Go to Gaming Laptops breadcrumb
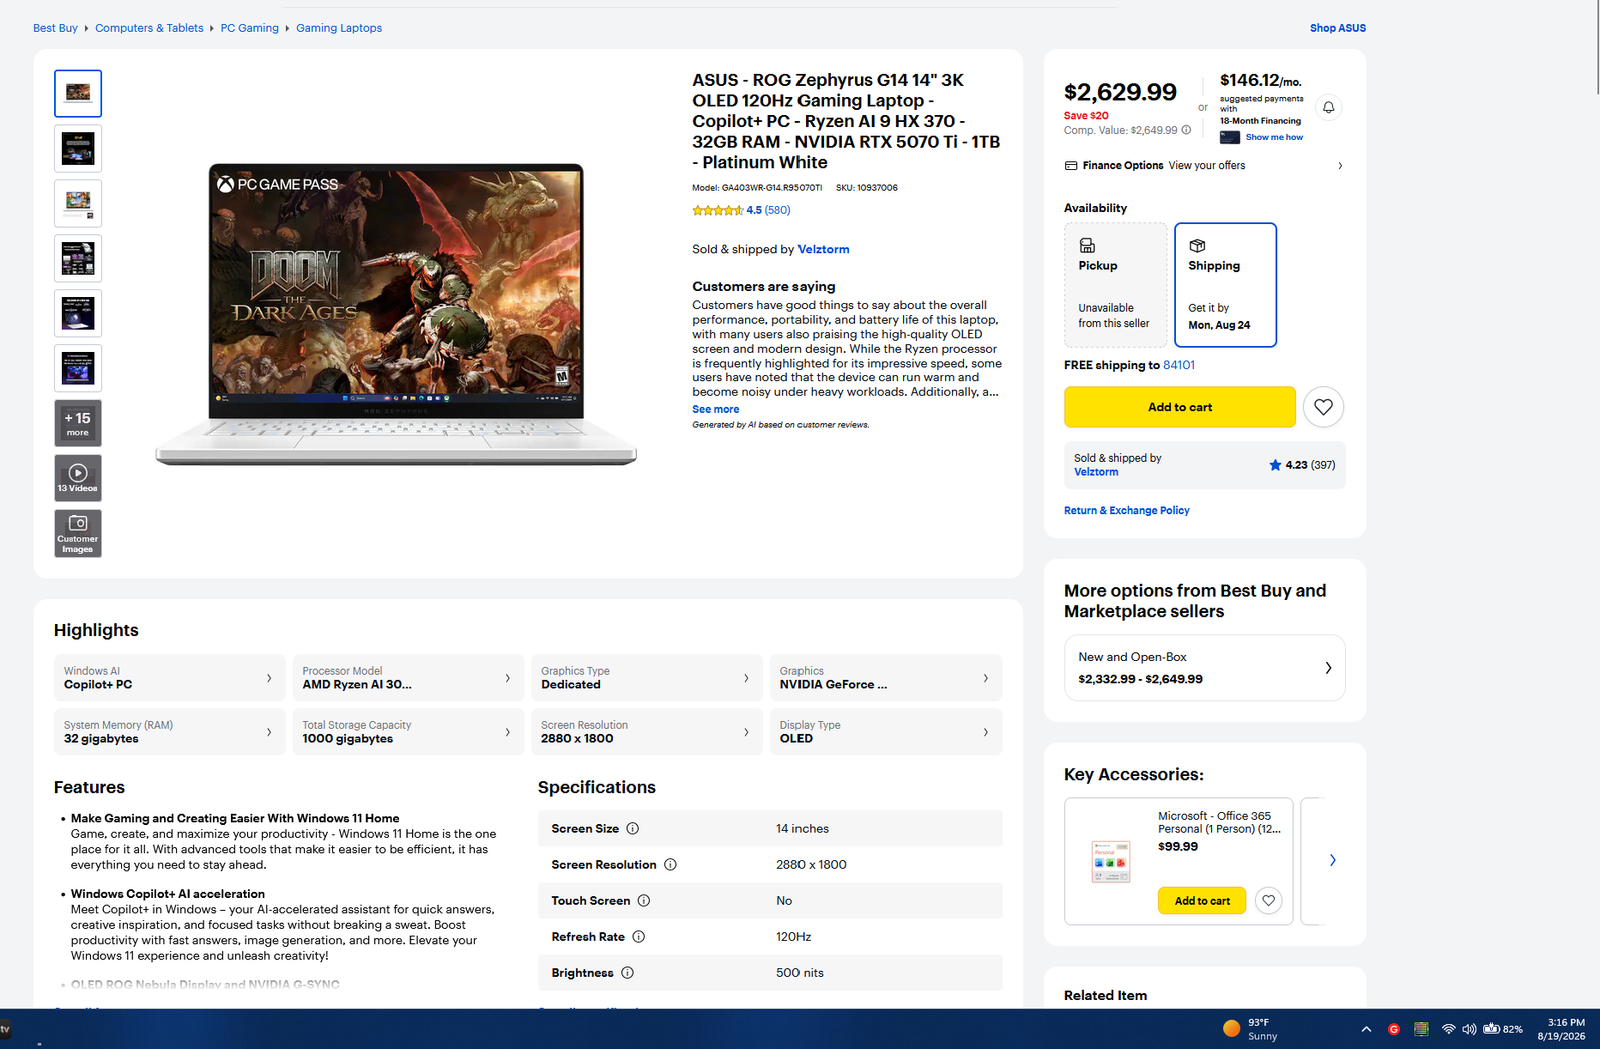The image size is (1600, 1049). [339, 28]
